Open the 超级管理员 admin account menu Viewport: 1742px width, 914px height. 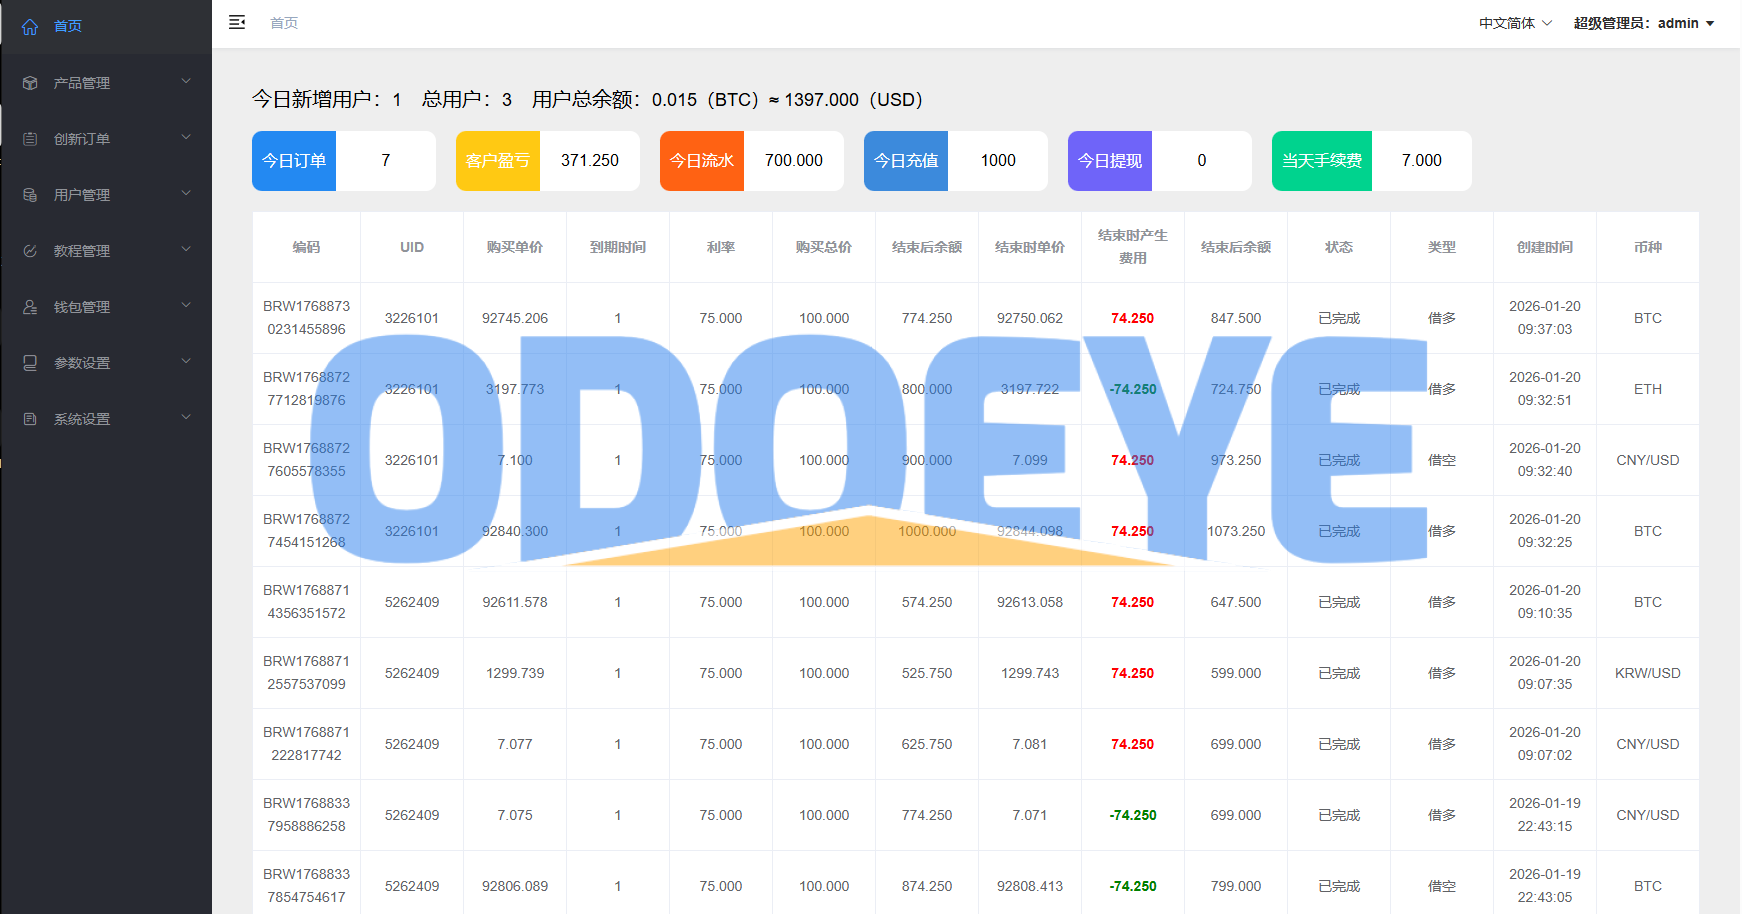(x=1643, y=23)
